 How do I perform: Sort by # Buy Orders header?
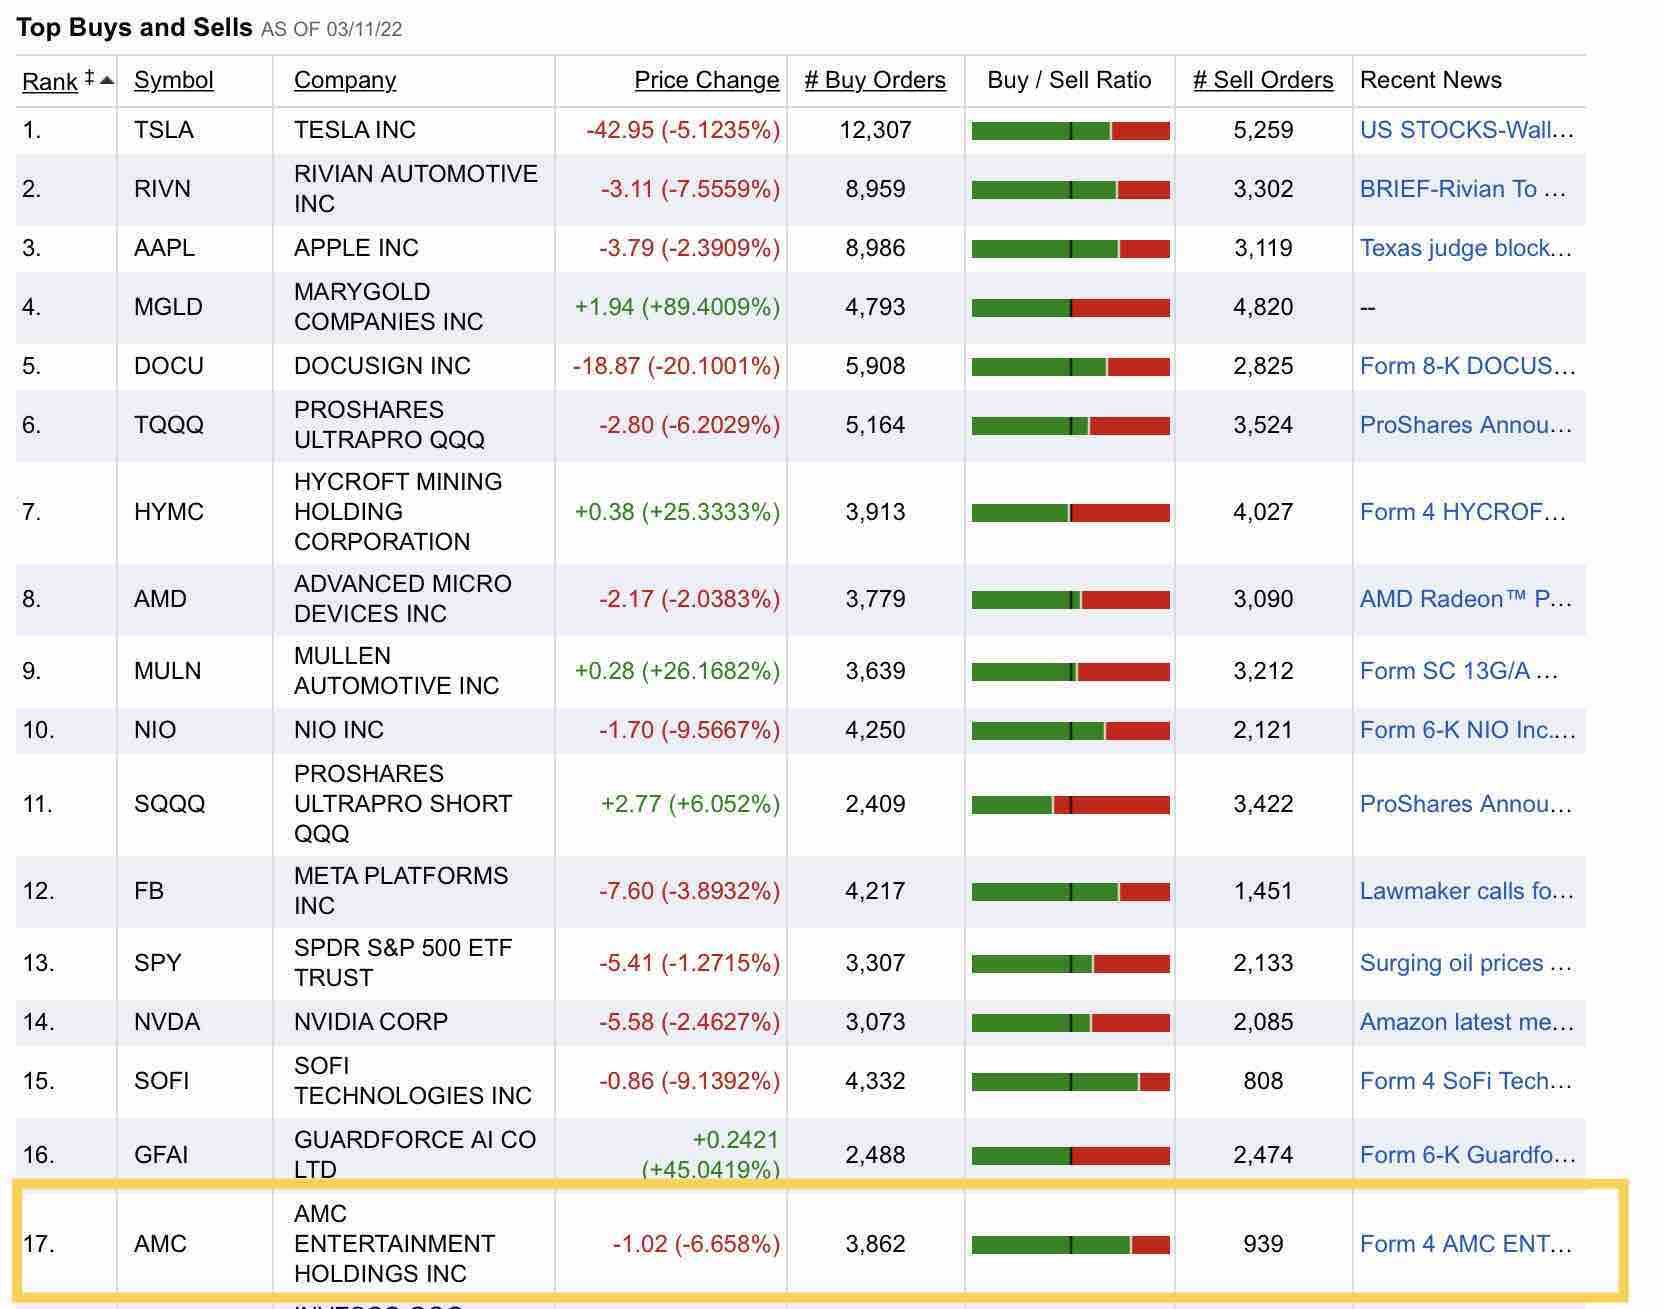click(875, 80)
